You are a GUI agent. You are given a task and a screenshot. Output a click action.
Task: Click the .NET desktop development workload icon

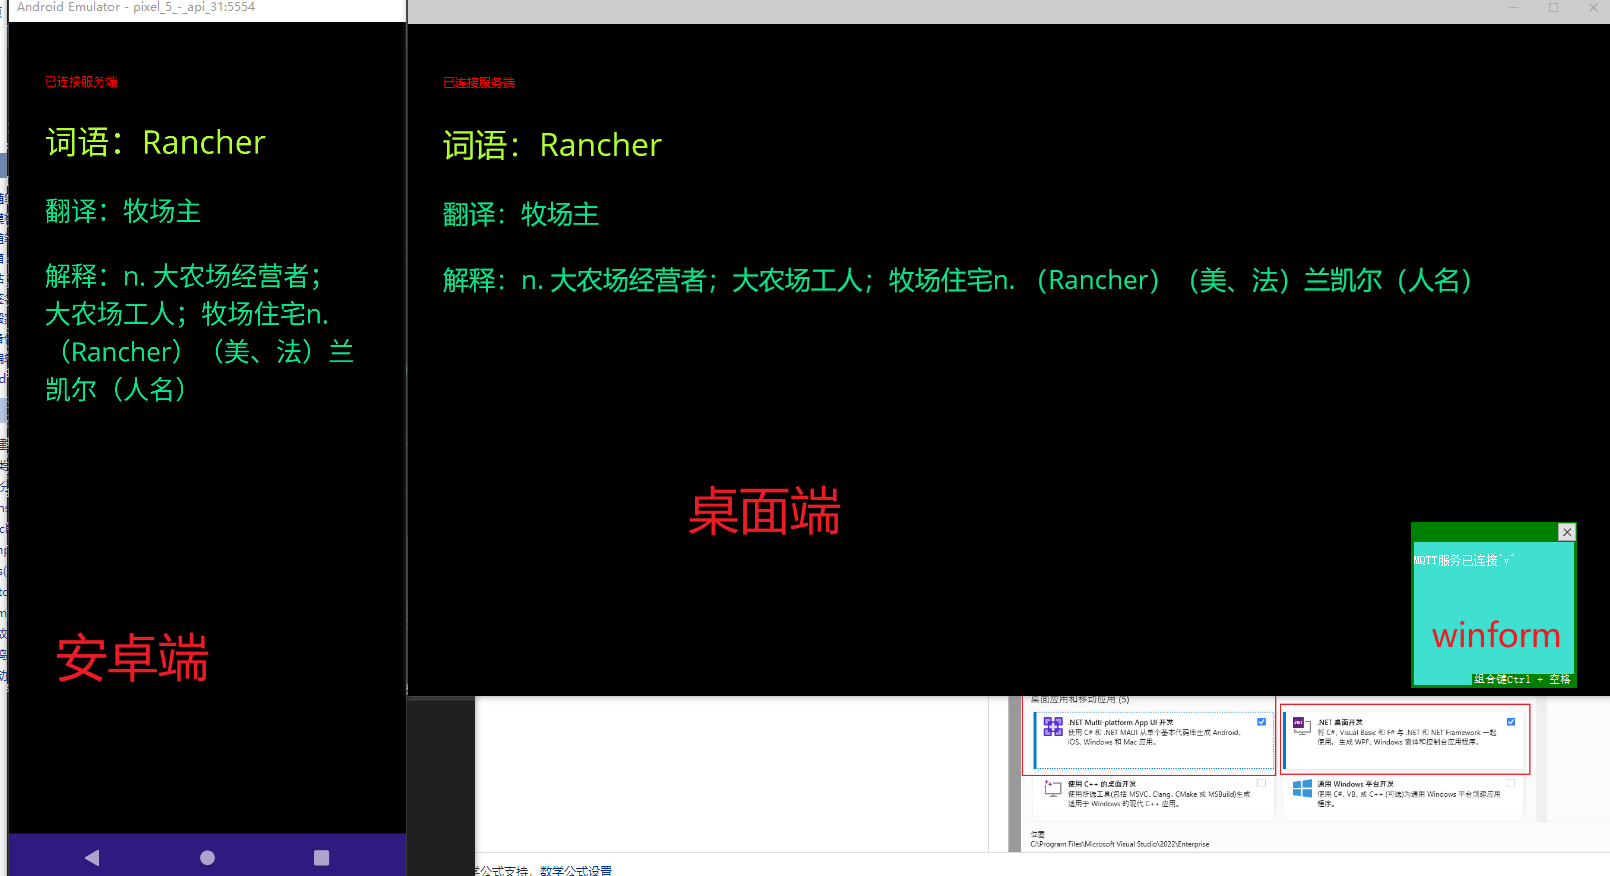pyautogui.click(x=1301, y=726)
